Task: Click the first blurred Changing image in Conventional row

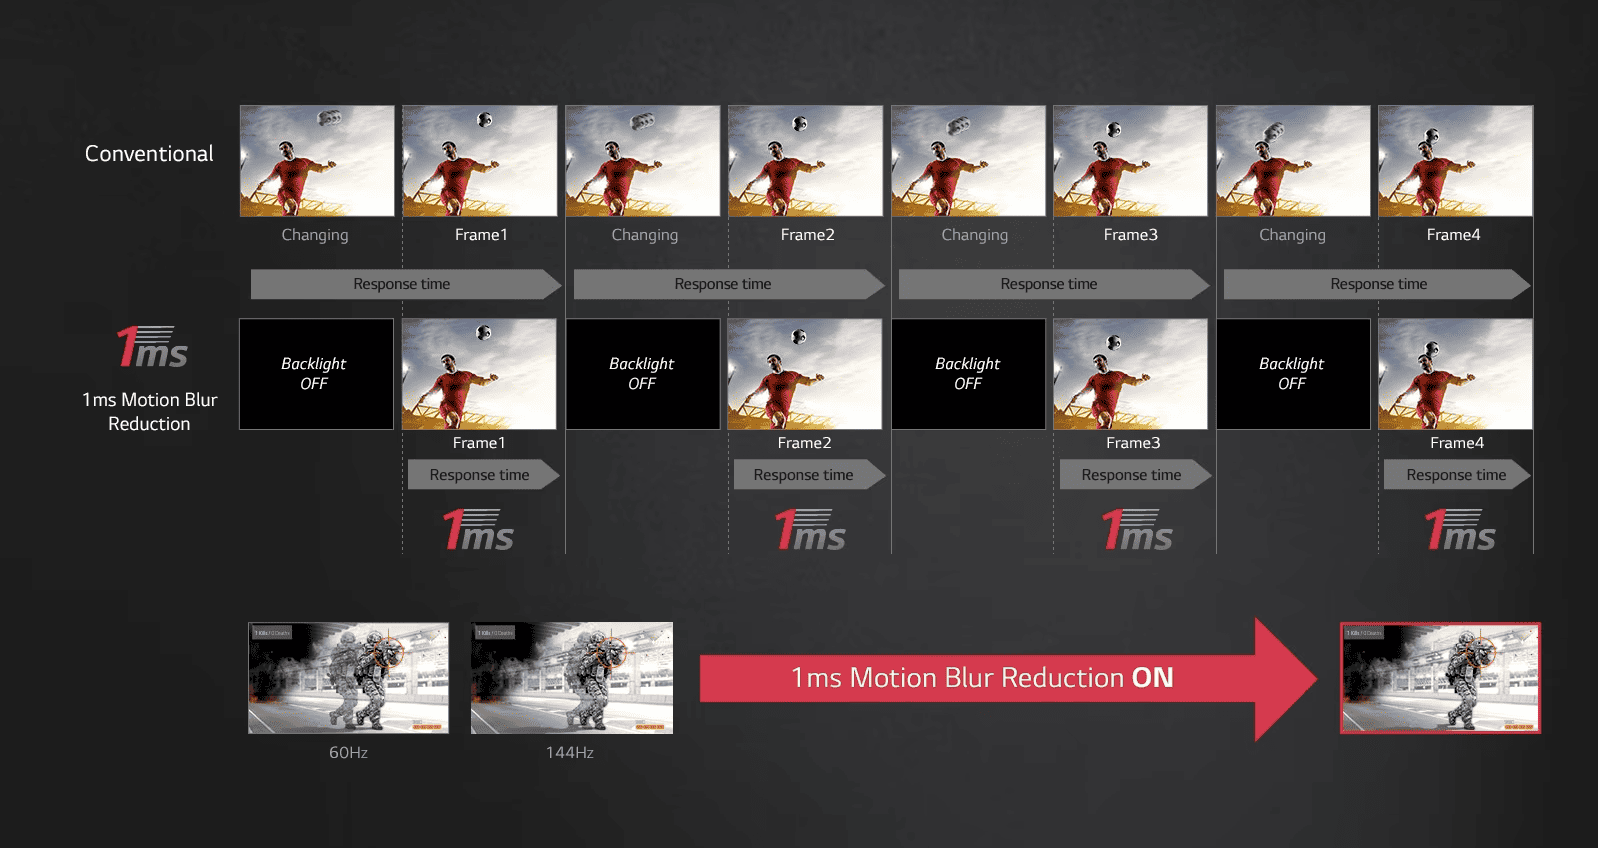Action: 317,161
